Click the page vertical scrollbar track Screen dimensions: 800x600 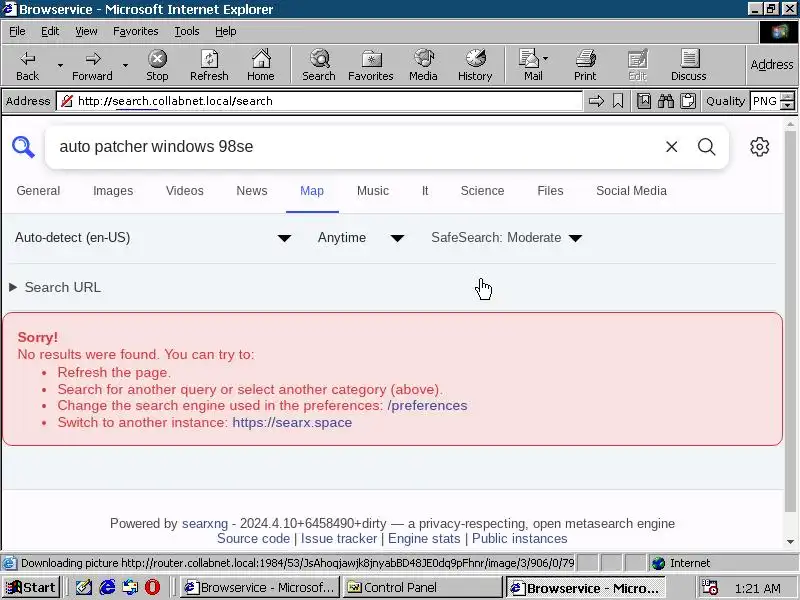tap(790, 332)
